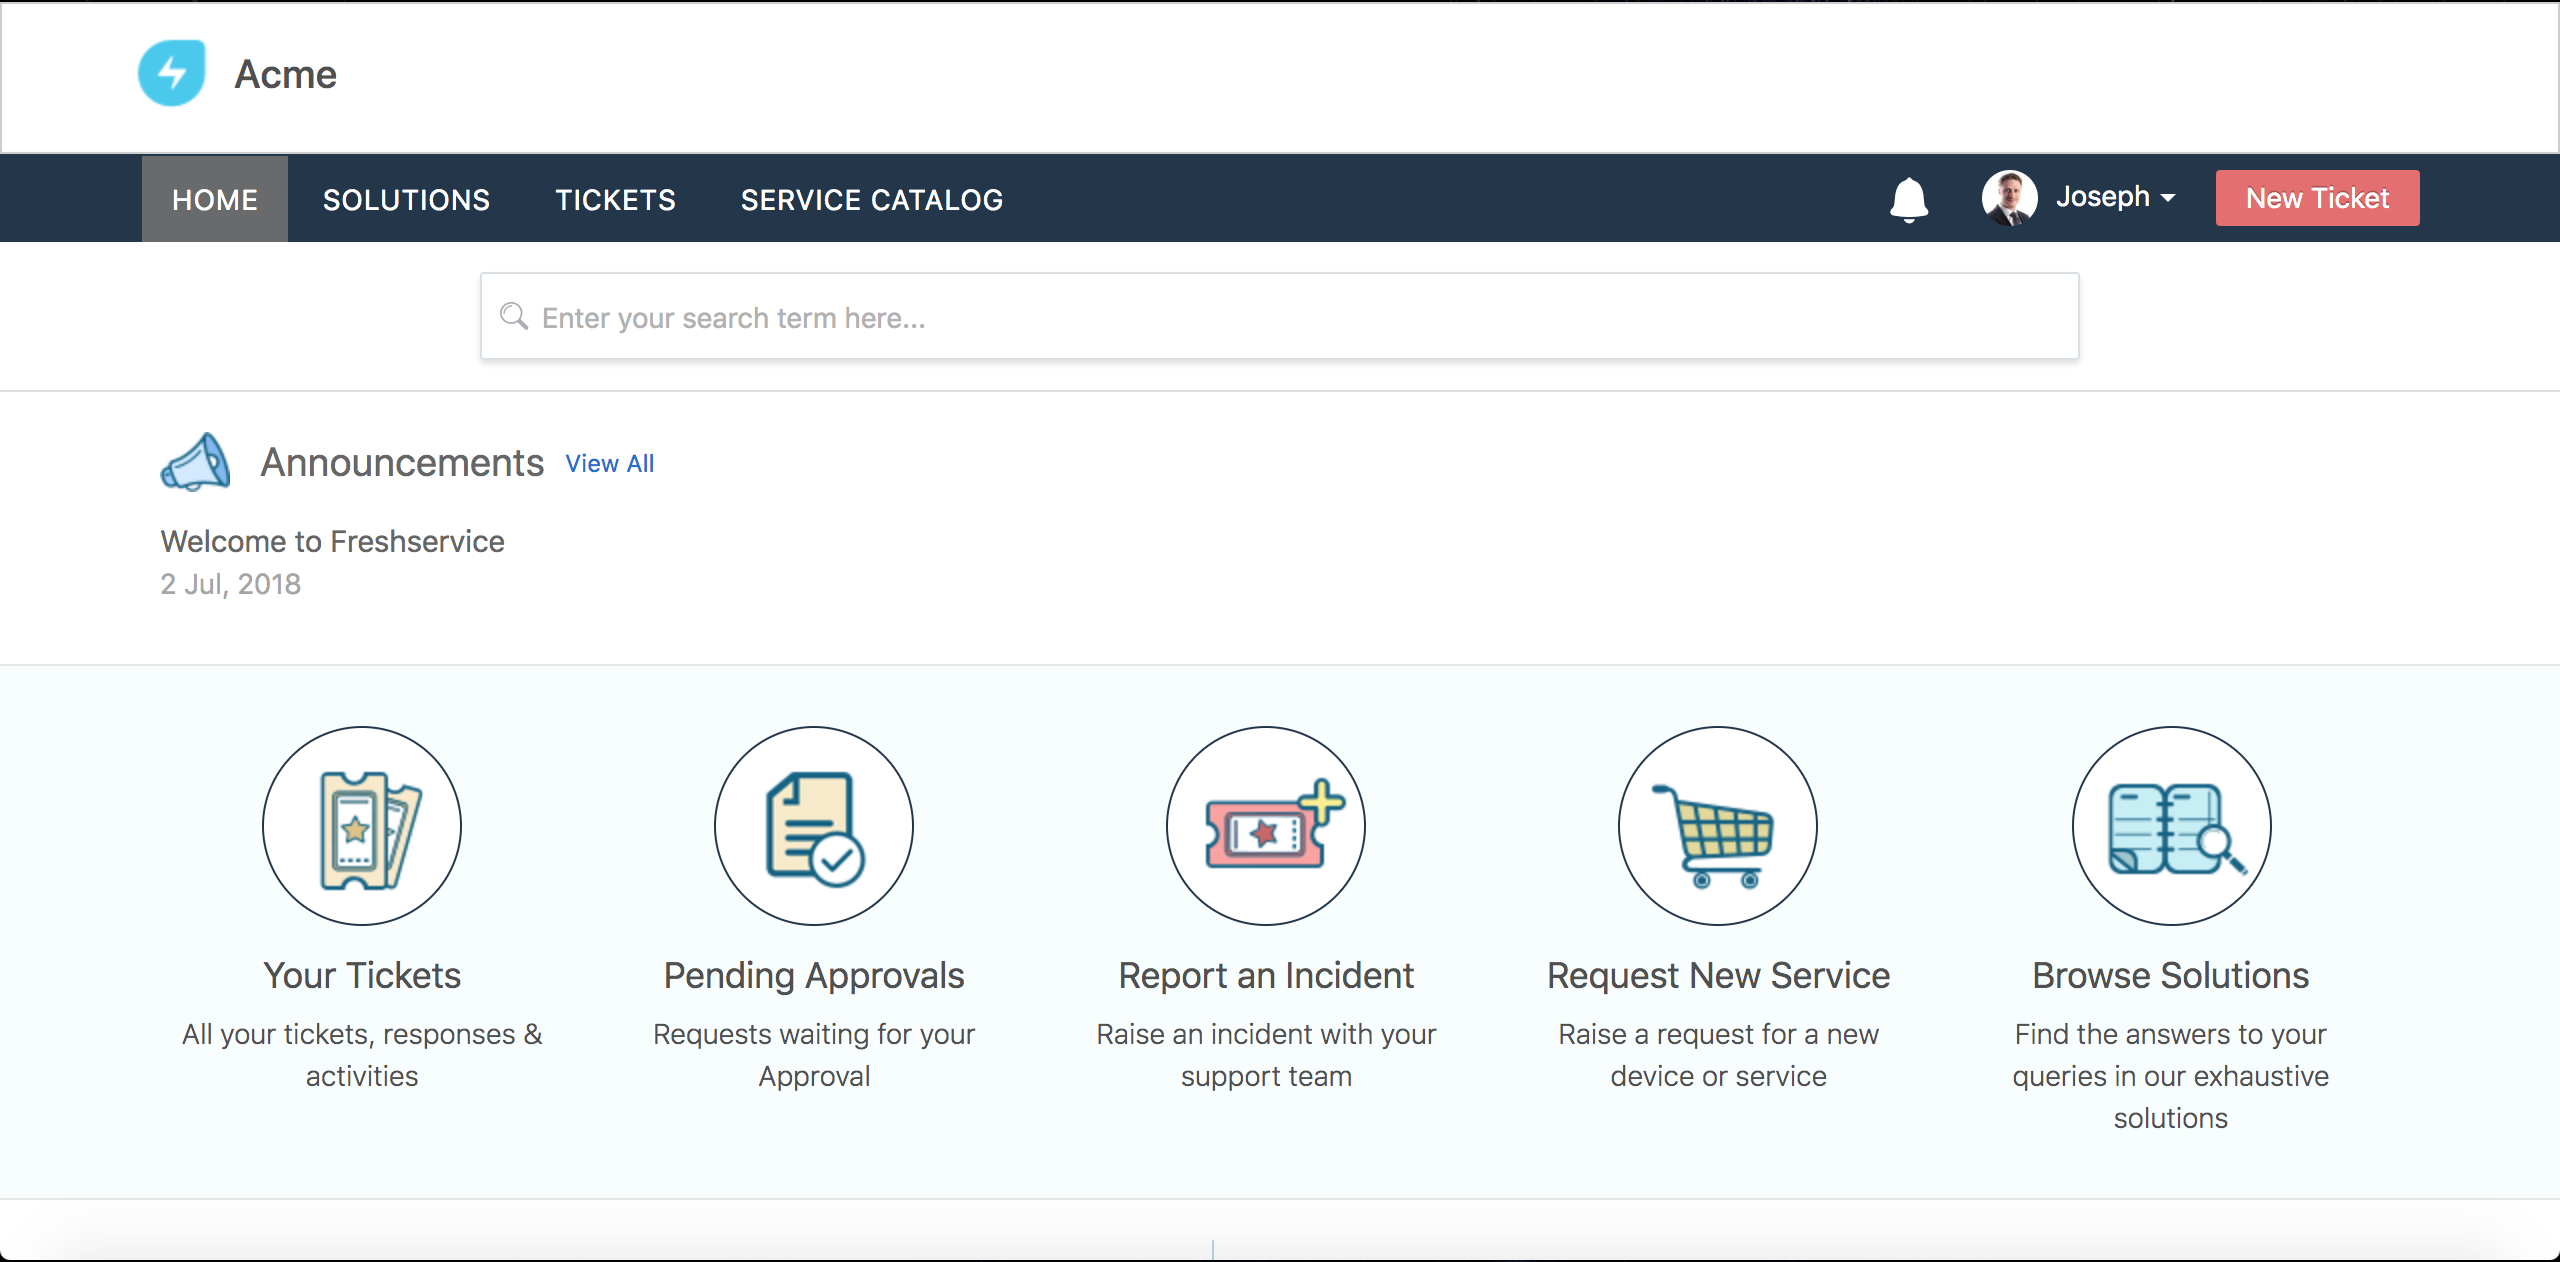Screen dimensions: 2560x1262
Task: Click the Request New Service cart icon
Action: pyautogui.click(x=1718, y=826)
